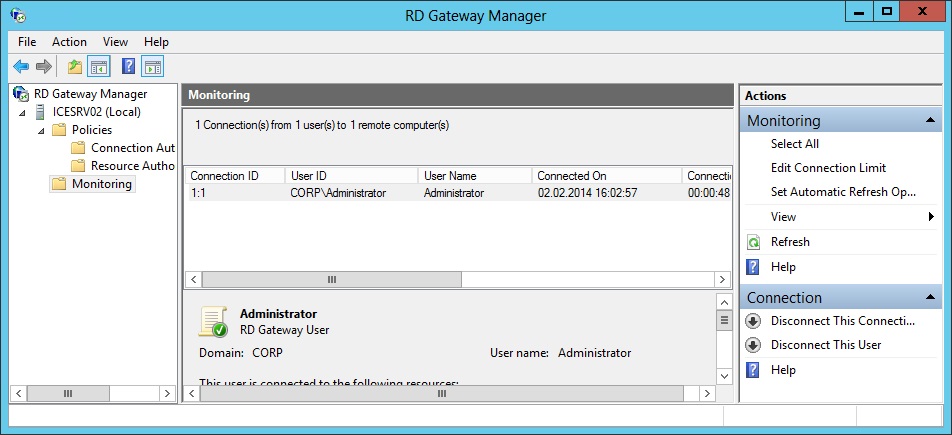Select the Connection Aut… policies node
952x435 pixels.
coord(133,148)
